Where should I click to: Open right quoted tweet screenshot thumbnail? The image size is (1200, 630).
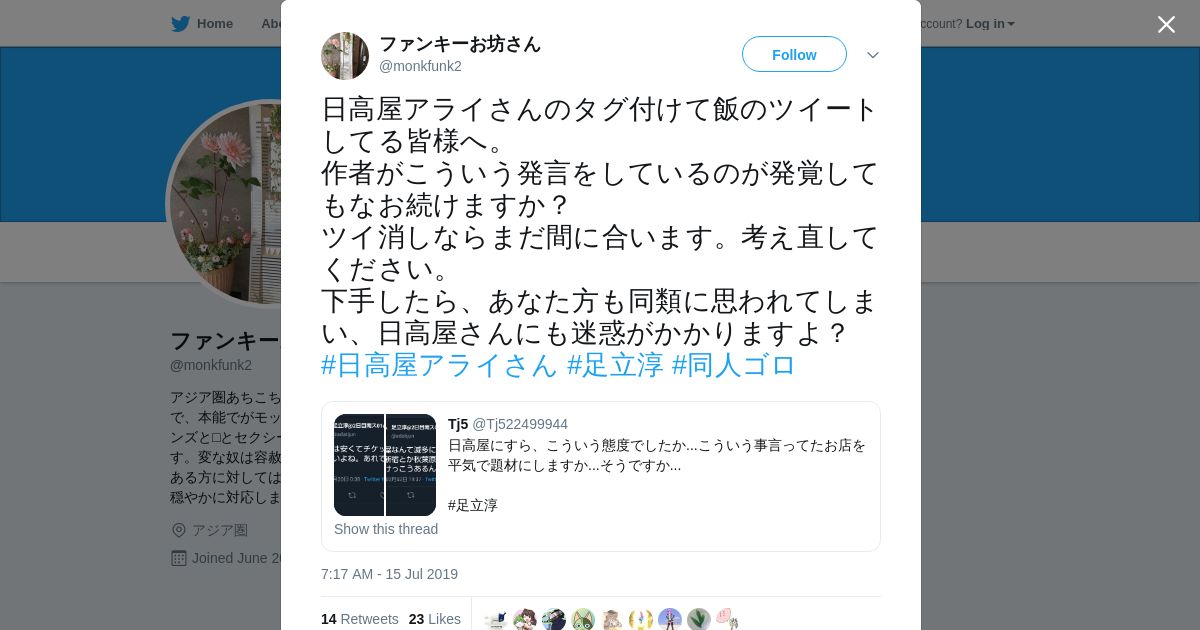pyautogui.click(x=411, y=465)
